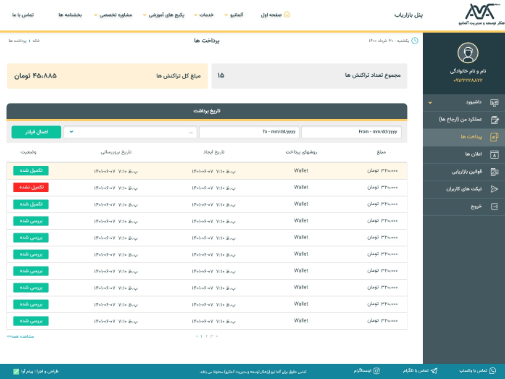This screenshot has width=505, height=379.
Task: Click the phone number under the user name
Action: (468, 80)
